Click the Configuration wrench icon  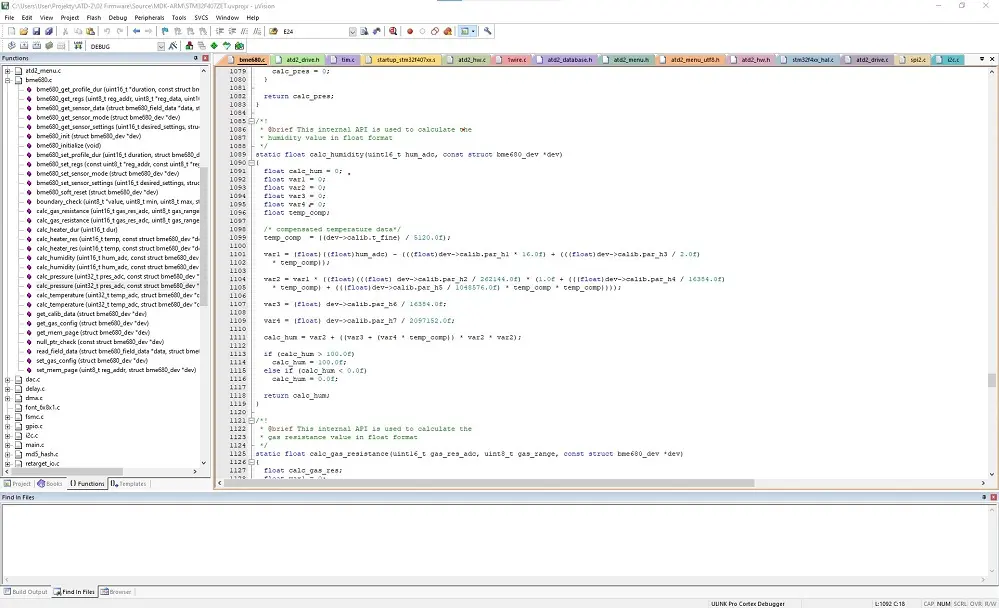click(488, 31)
